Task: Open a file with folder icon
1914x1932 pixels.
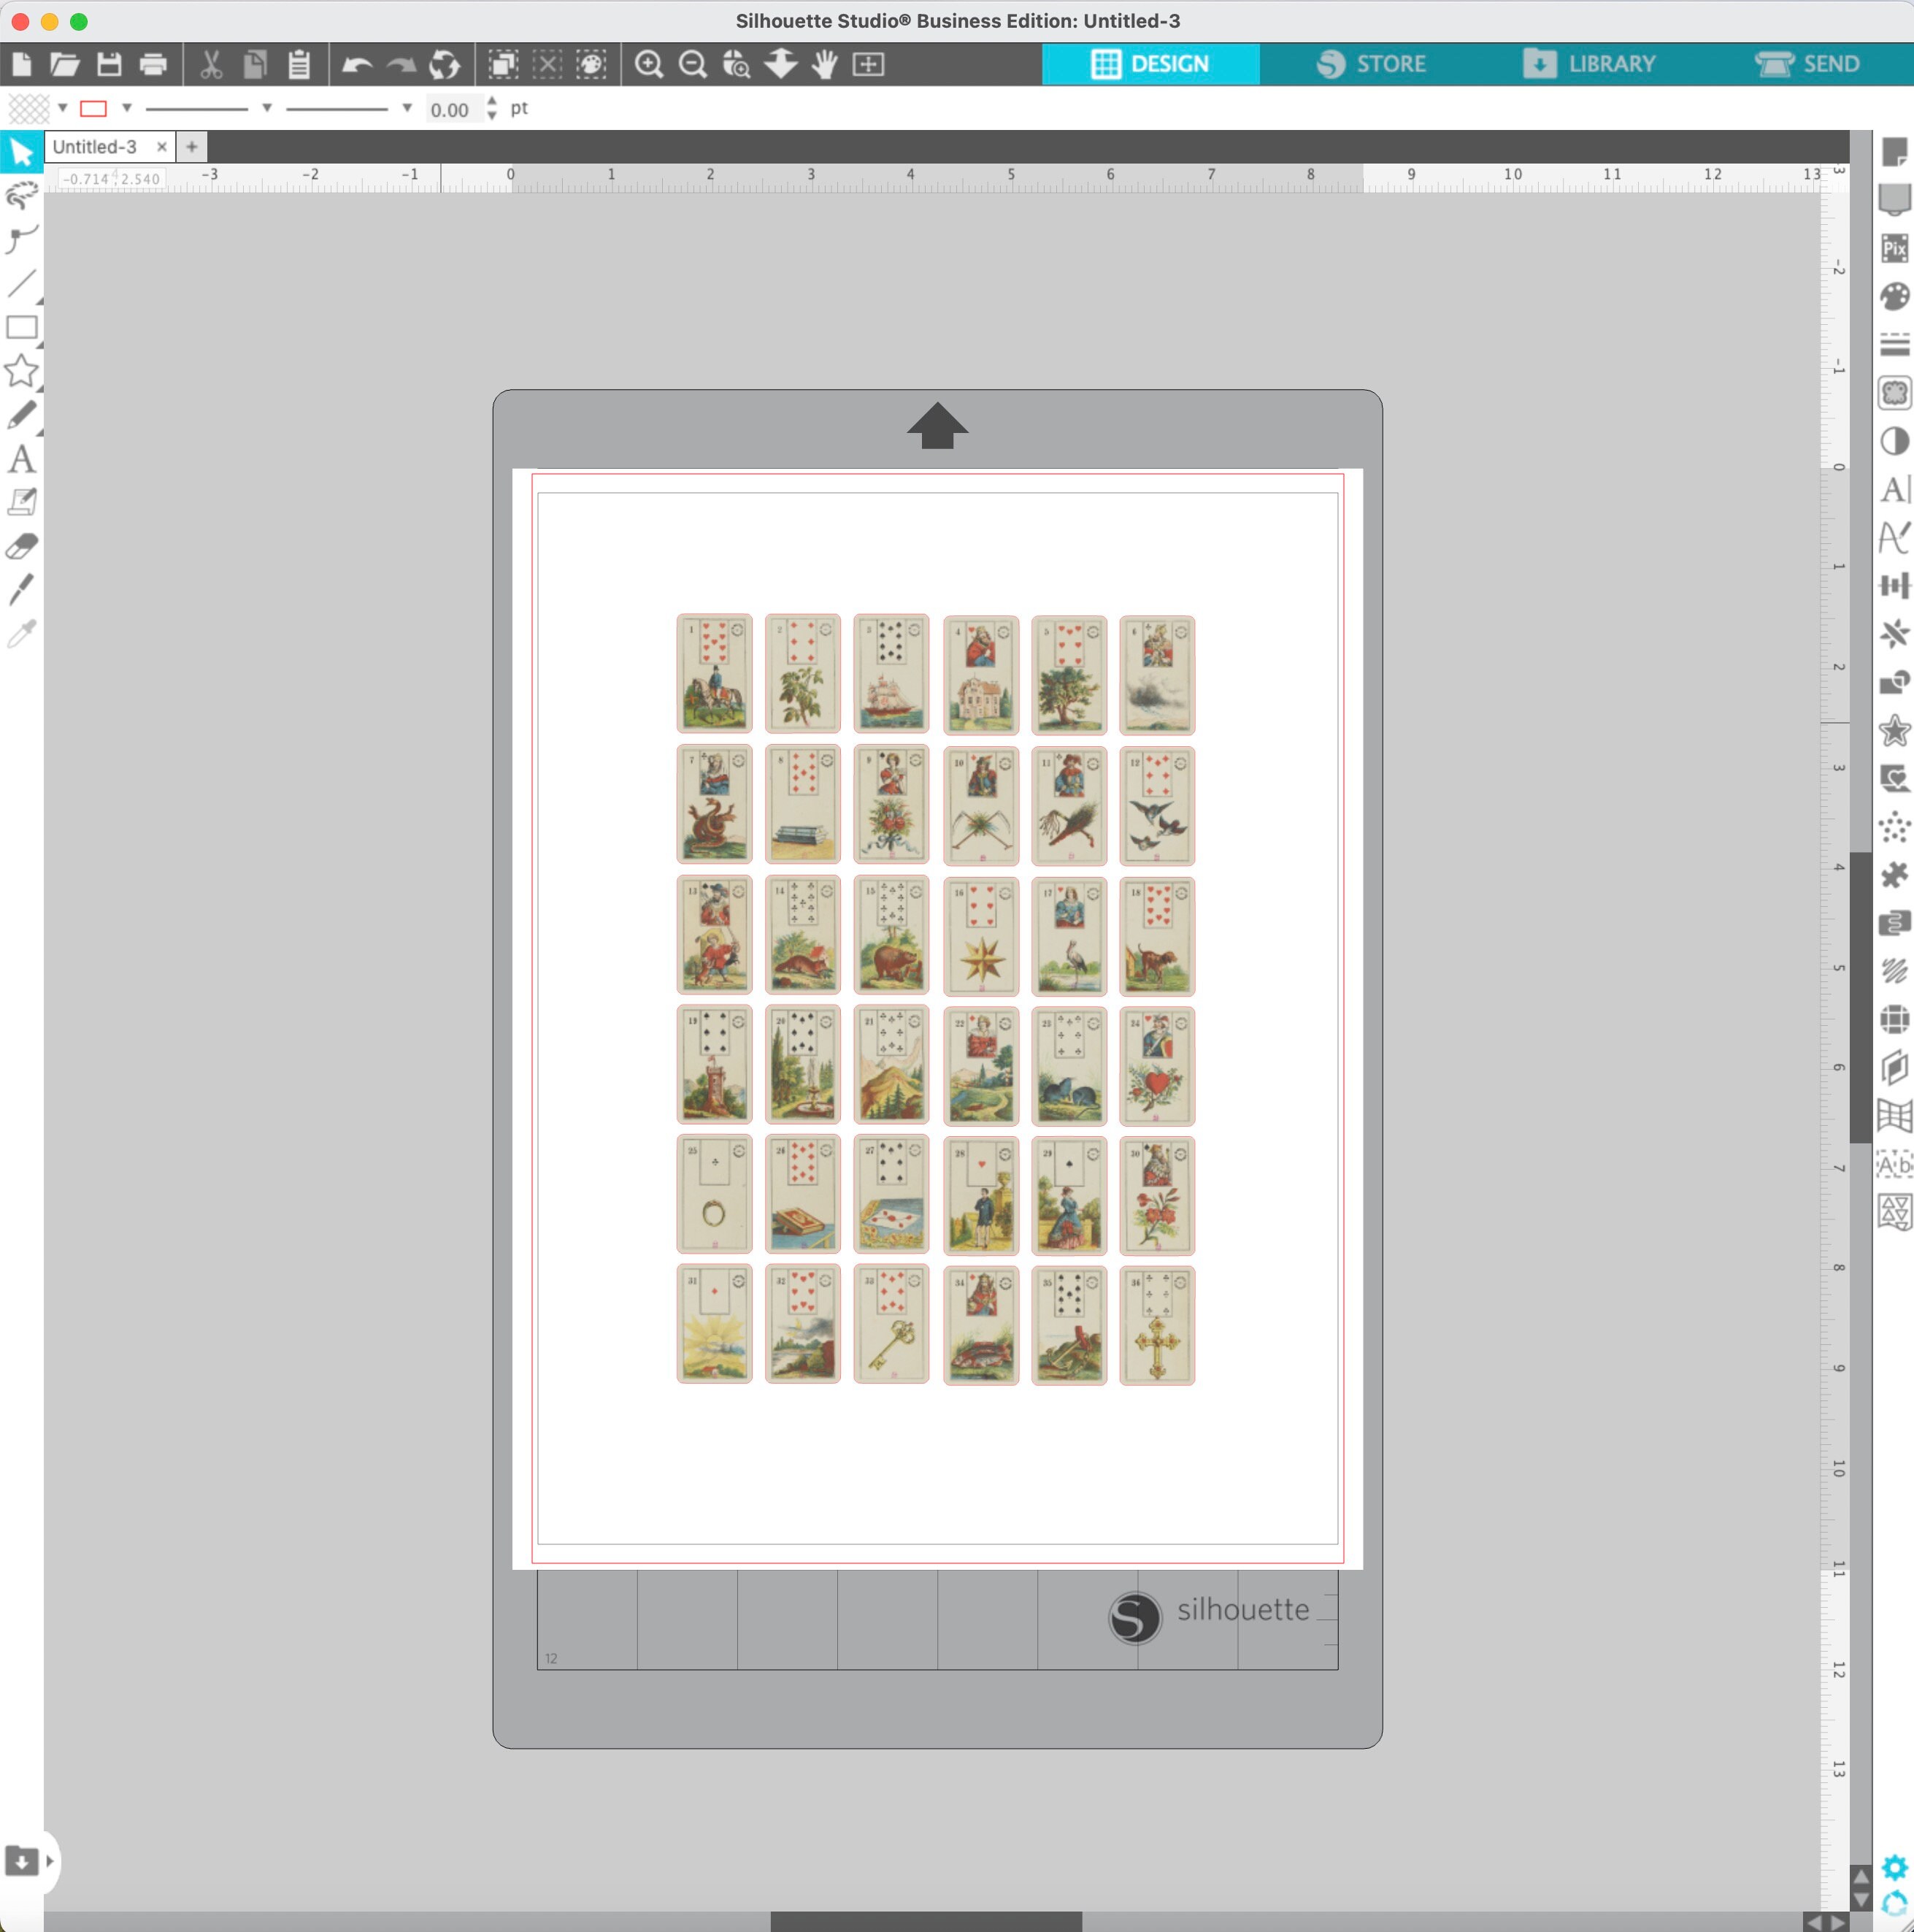Action: click(x=65, y=64)
